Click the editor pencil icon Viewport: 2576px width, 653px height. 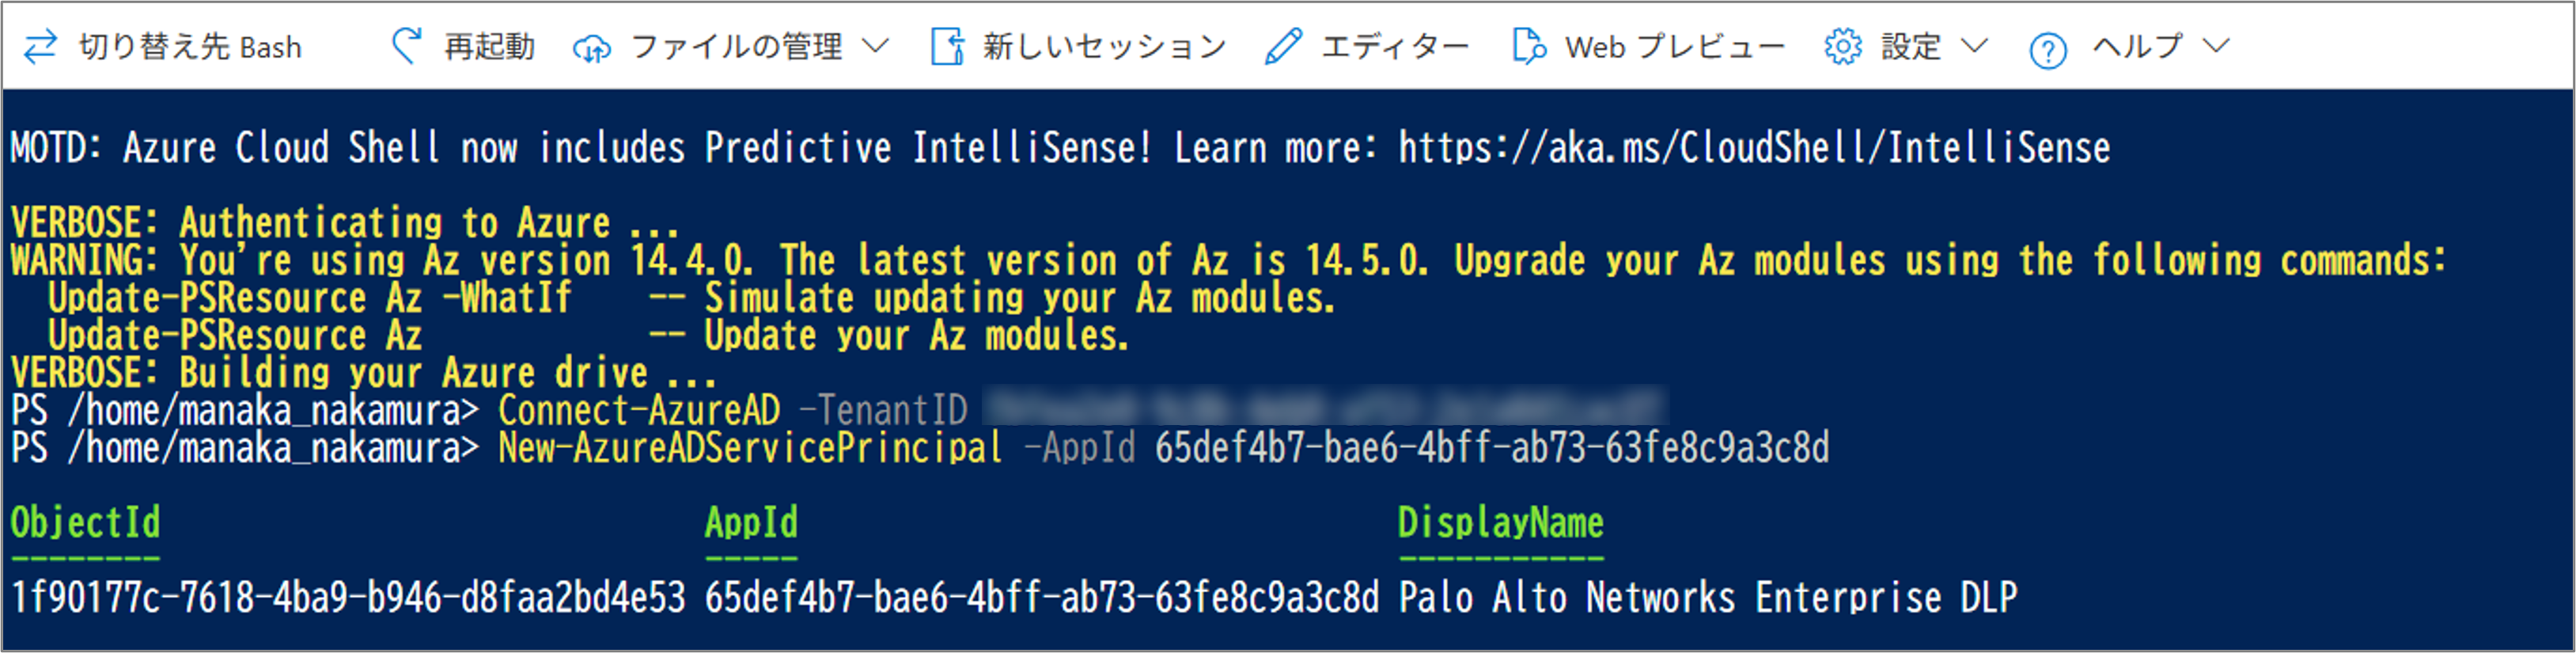(x=1283, y=46)
